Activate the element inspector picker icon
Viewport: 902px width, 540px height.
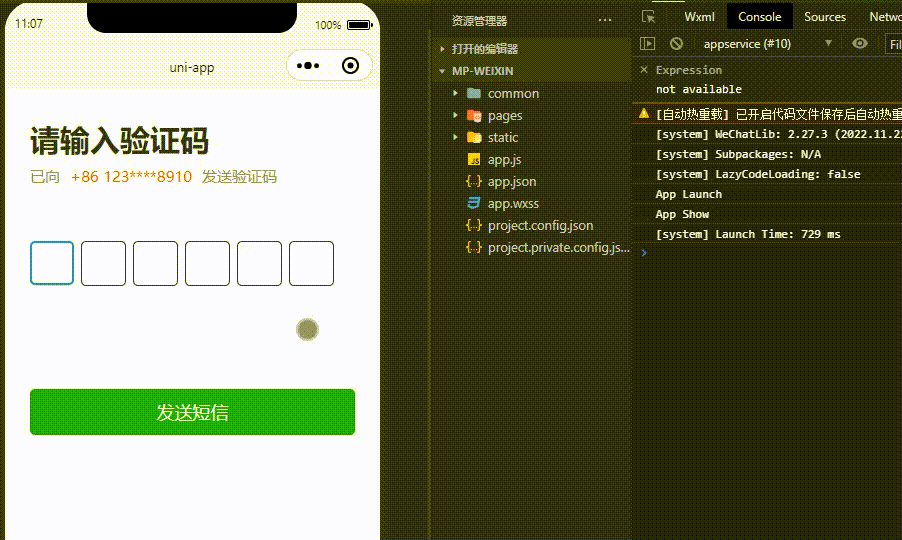point(648,17)
